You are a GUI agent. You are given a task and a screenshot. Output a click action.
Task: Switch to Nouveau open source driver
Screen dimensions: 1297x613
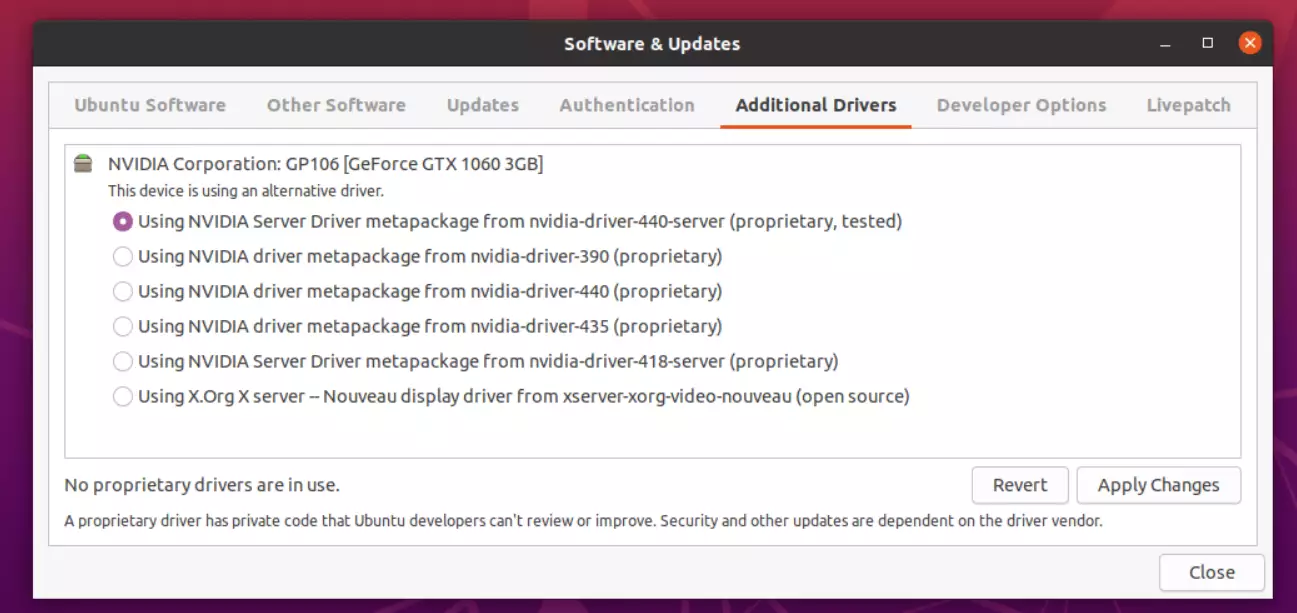tap(512, 396)
